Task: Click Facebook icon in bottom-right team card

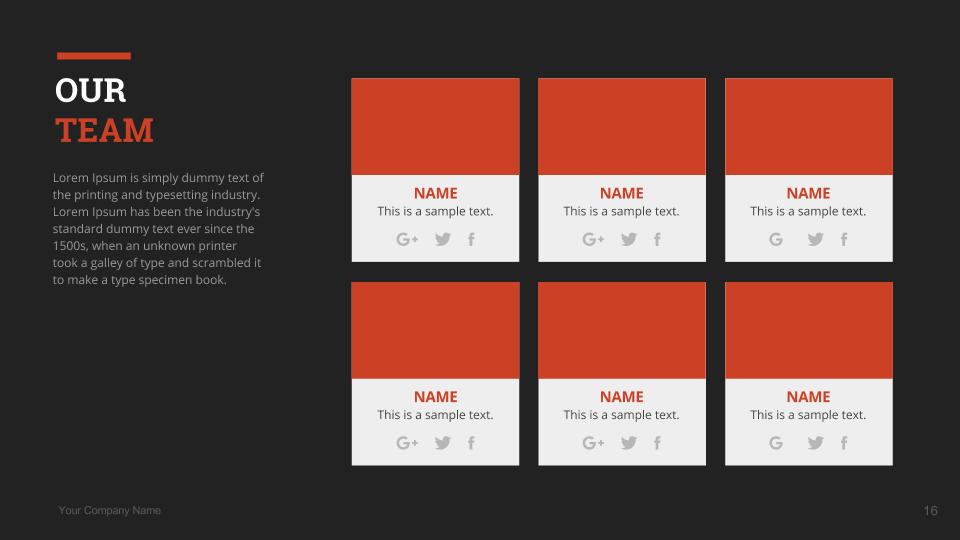Action: click(x=843, y=443)
